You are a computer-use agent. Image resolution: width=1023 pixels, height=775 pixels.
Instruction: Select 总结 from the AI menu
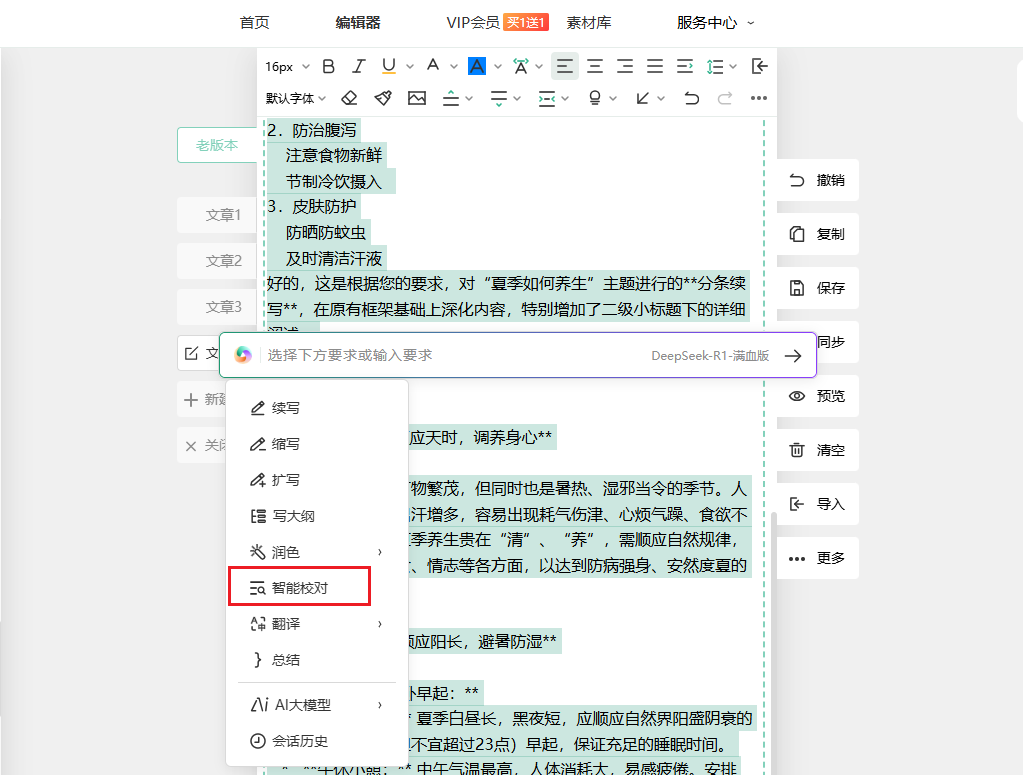tap(316, 660)
